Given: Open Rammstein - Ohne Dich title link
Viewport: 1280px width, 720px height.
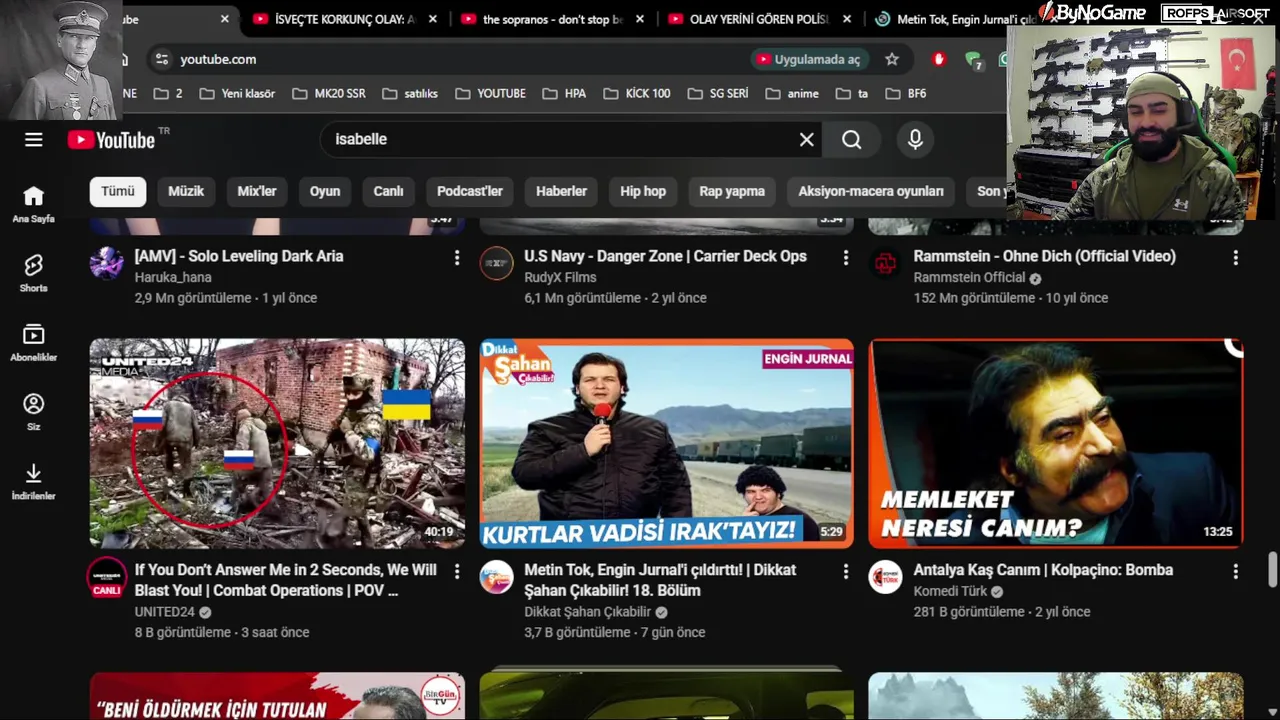Looking at the screenshot, I should [1044, 256].
